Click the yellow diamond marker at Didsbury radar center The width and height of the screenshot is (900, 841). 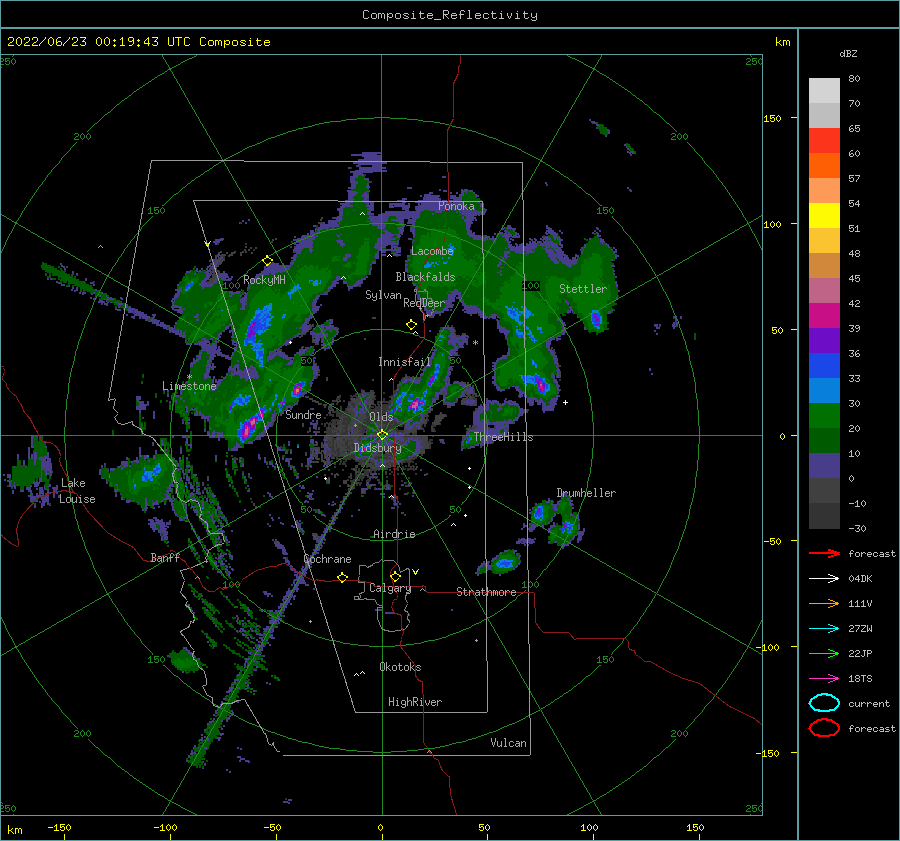pyautogui.click(x=382, y=435)
